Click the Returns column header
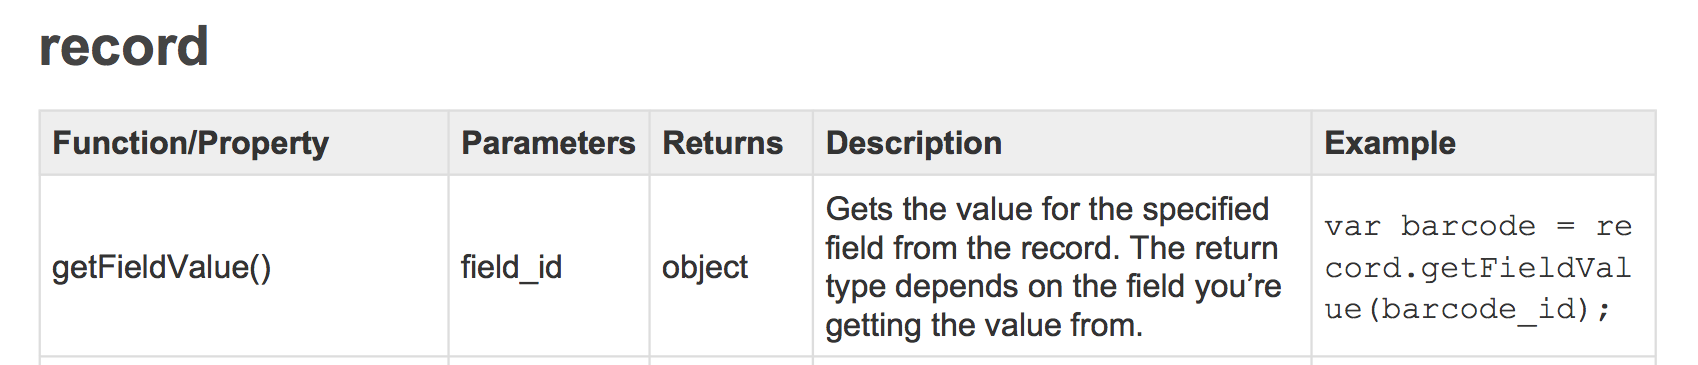Viewport: 1698px width, 365px height. pos(722,143)
